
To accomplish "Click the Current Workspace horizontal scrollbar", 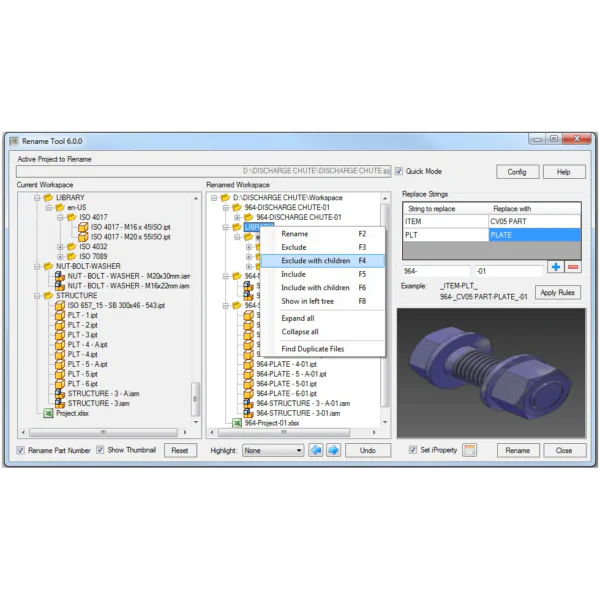I will pos(104,432).
